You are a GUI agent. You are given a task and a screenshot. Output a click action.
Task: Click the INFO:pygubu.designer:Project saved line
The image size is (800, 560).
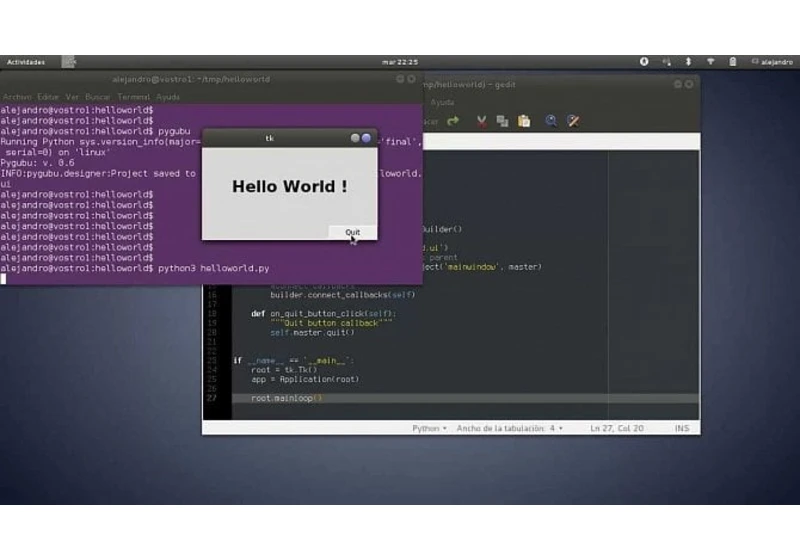point(98,173)
